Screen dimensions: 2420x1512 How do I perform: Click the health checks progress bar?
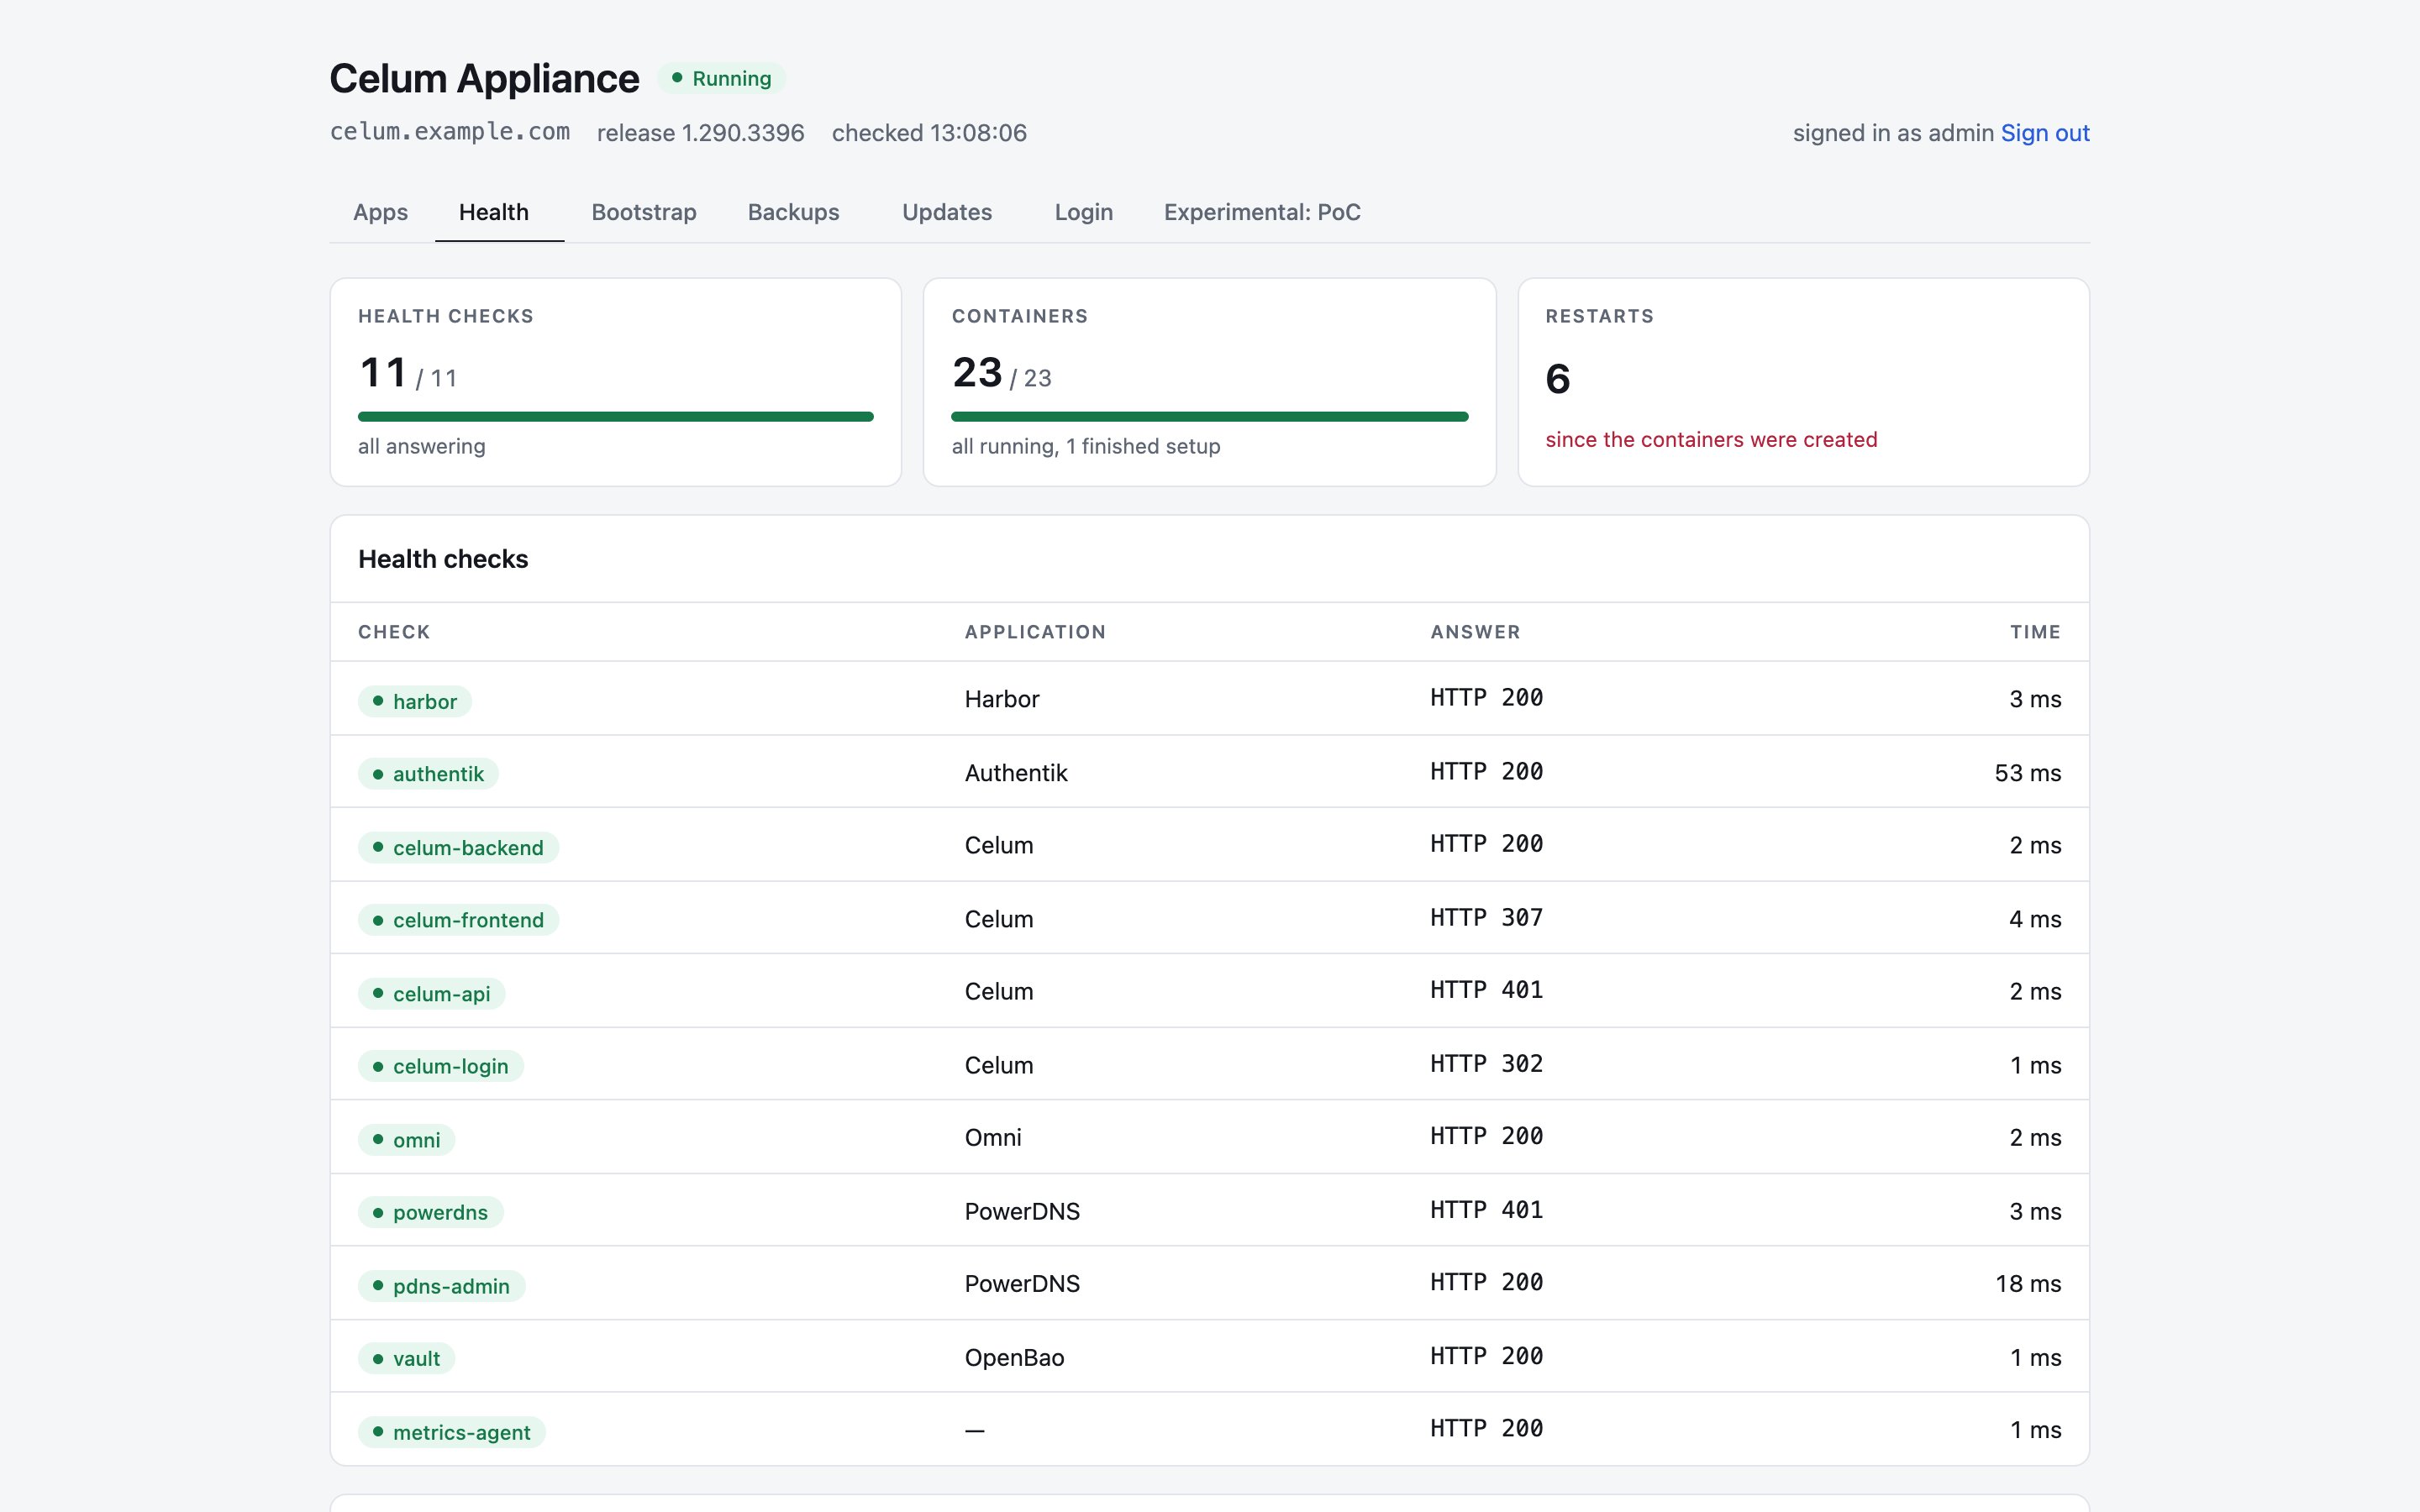pyautogui.click(x=615, y=417)
